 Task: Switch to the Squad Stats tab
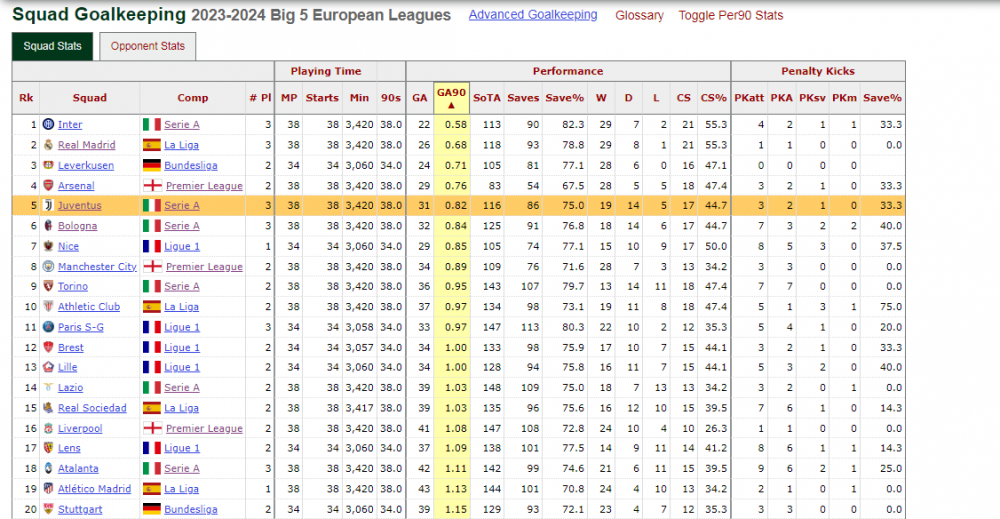coord(52,46)
